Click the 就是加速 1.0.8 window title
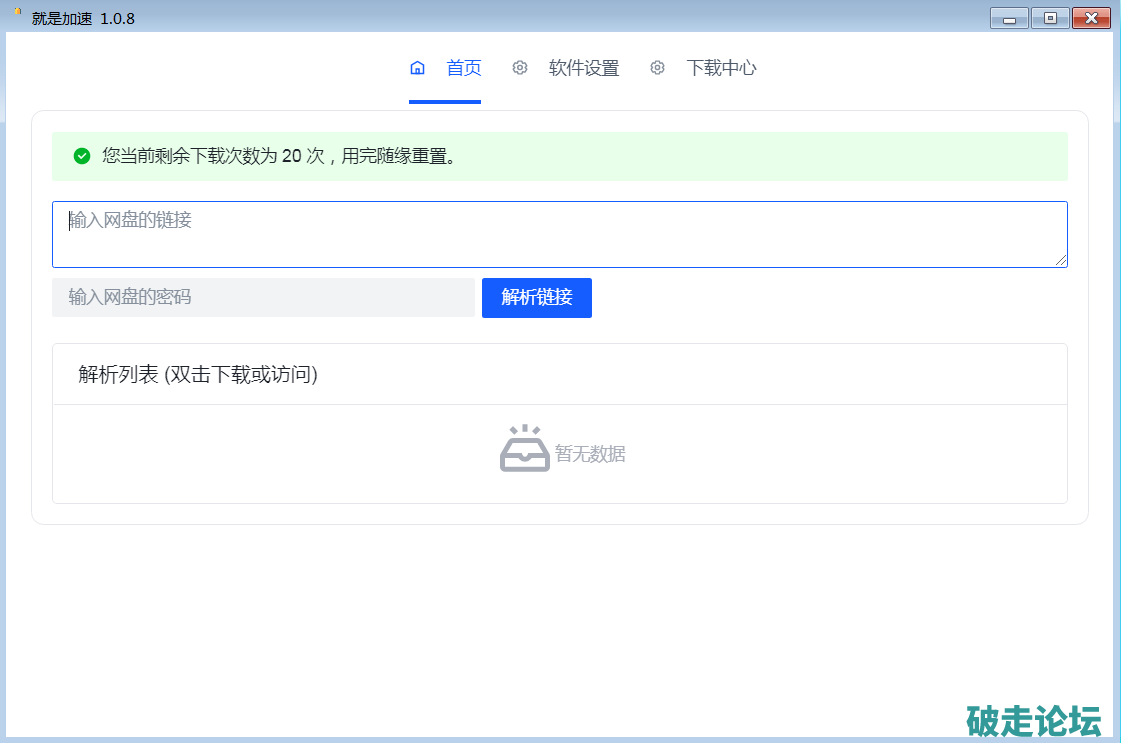 pyautogui.click(x=83, y=18)
